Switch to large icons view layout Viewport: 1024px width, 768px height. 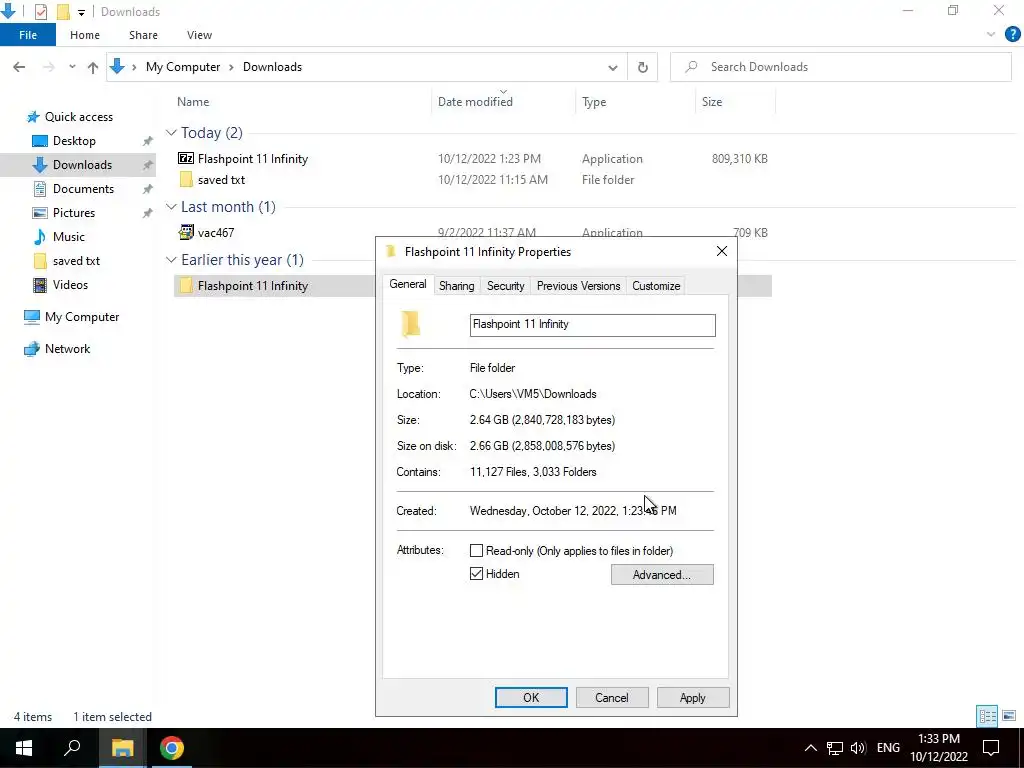click(x=1009, y=716)
